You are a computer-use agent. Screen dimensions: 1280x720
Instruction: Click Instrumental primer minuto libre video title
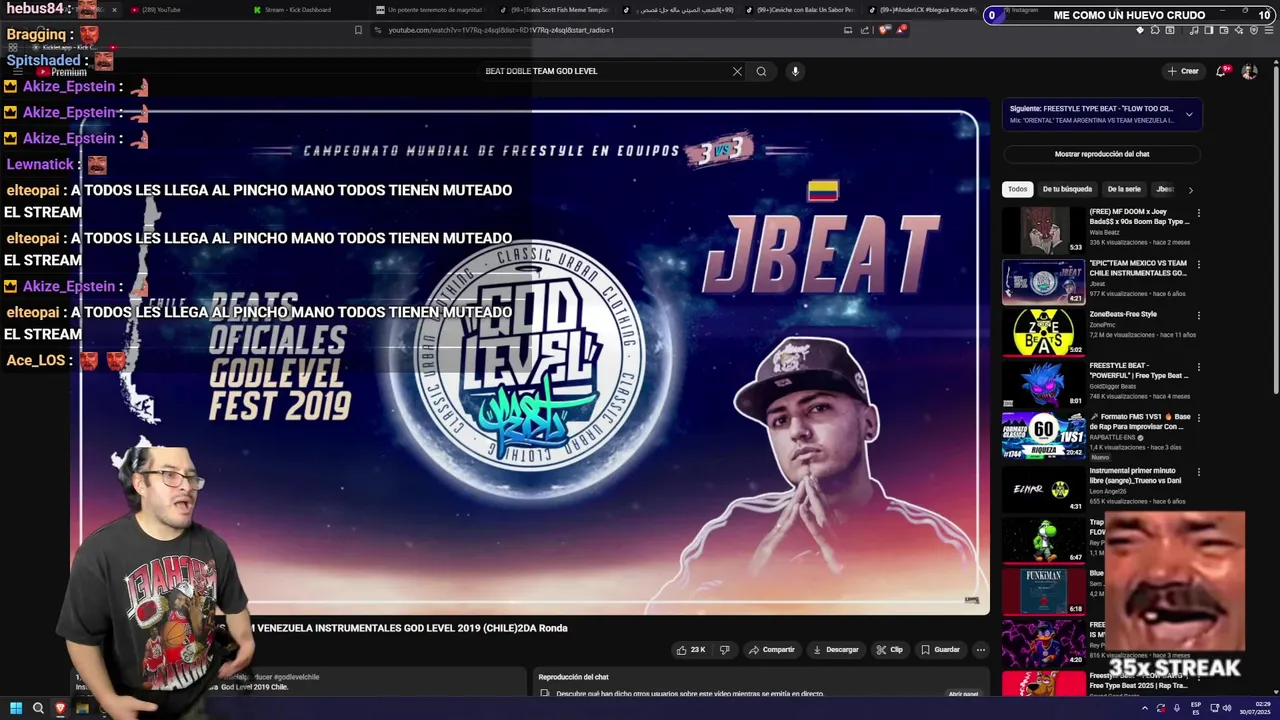click(x=1135, y=475)
